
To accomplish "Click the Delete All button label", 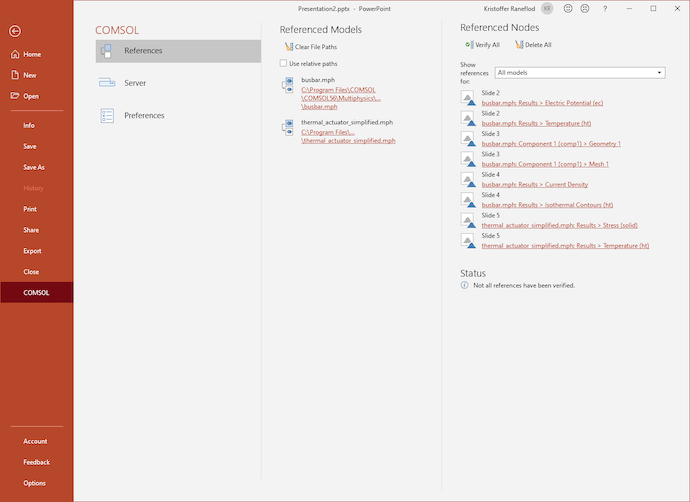I will (x=538, y=45).
